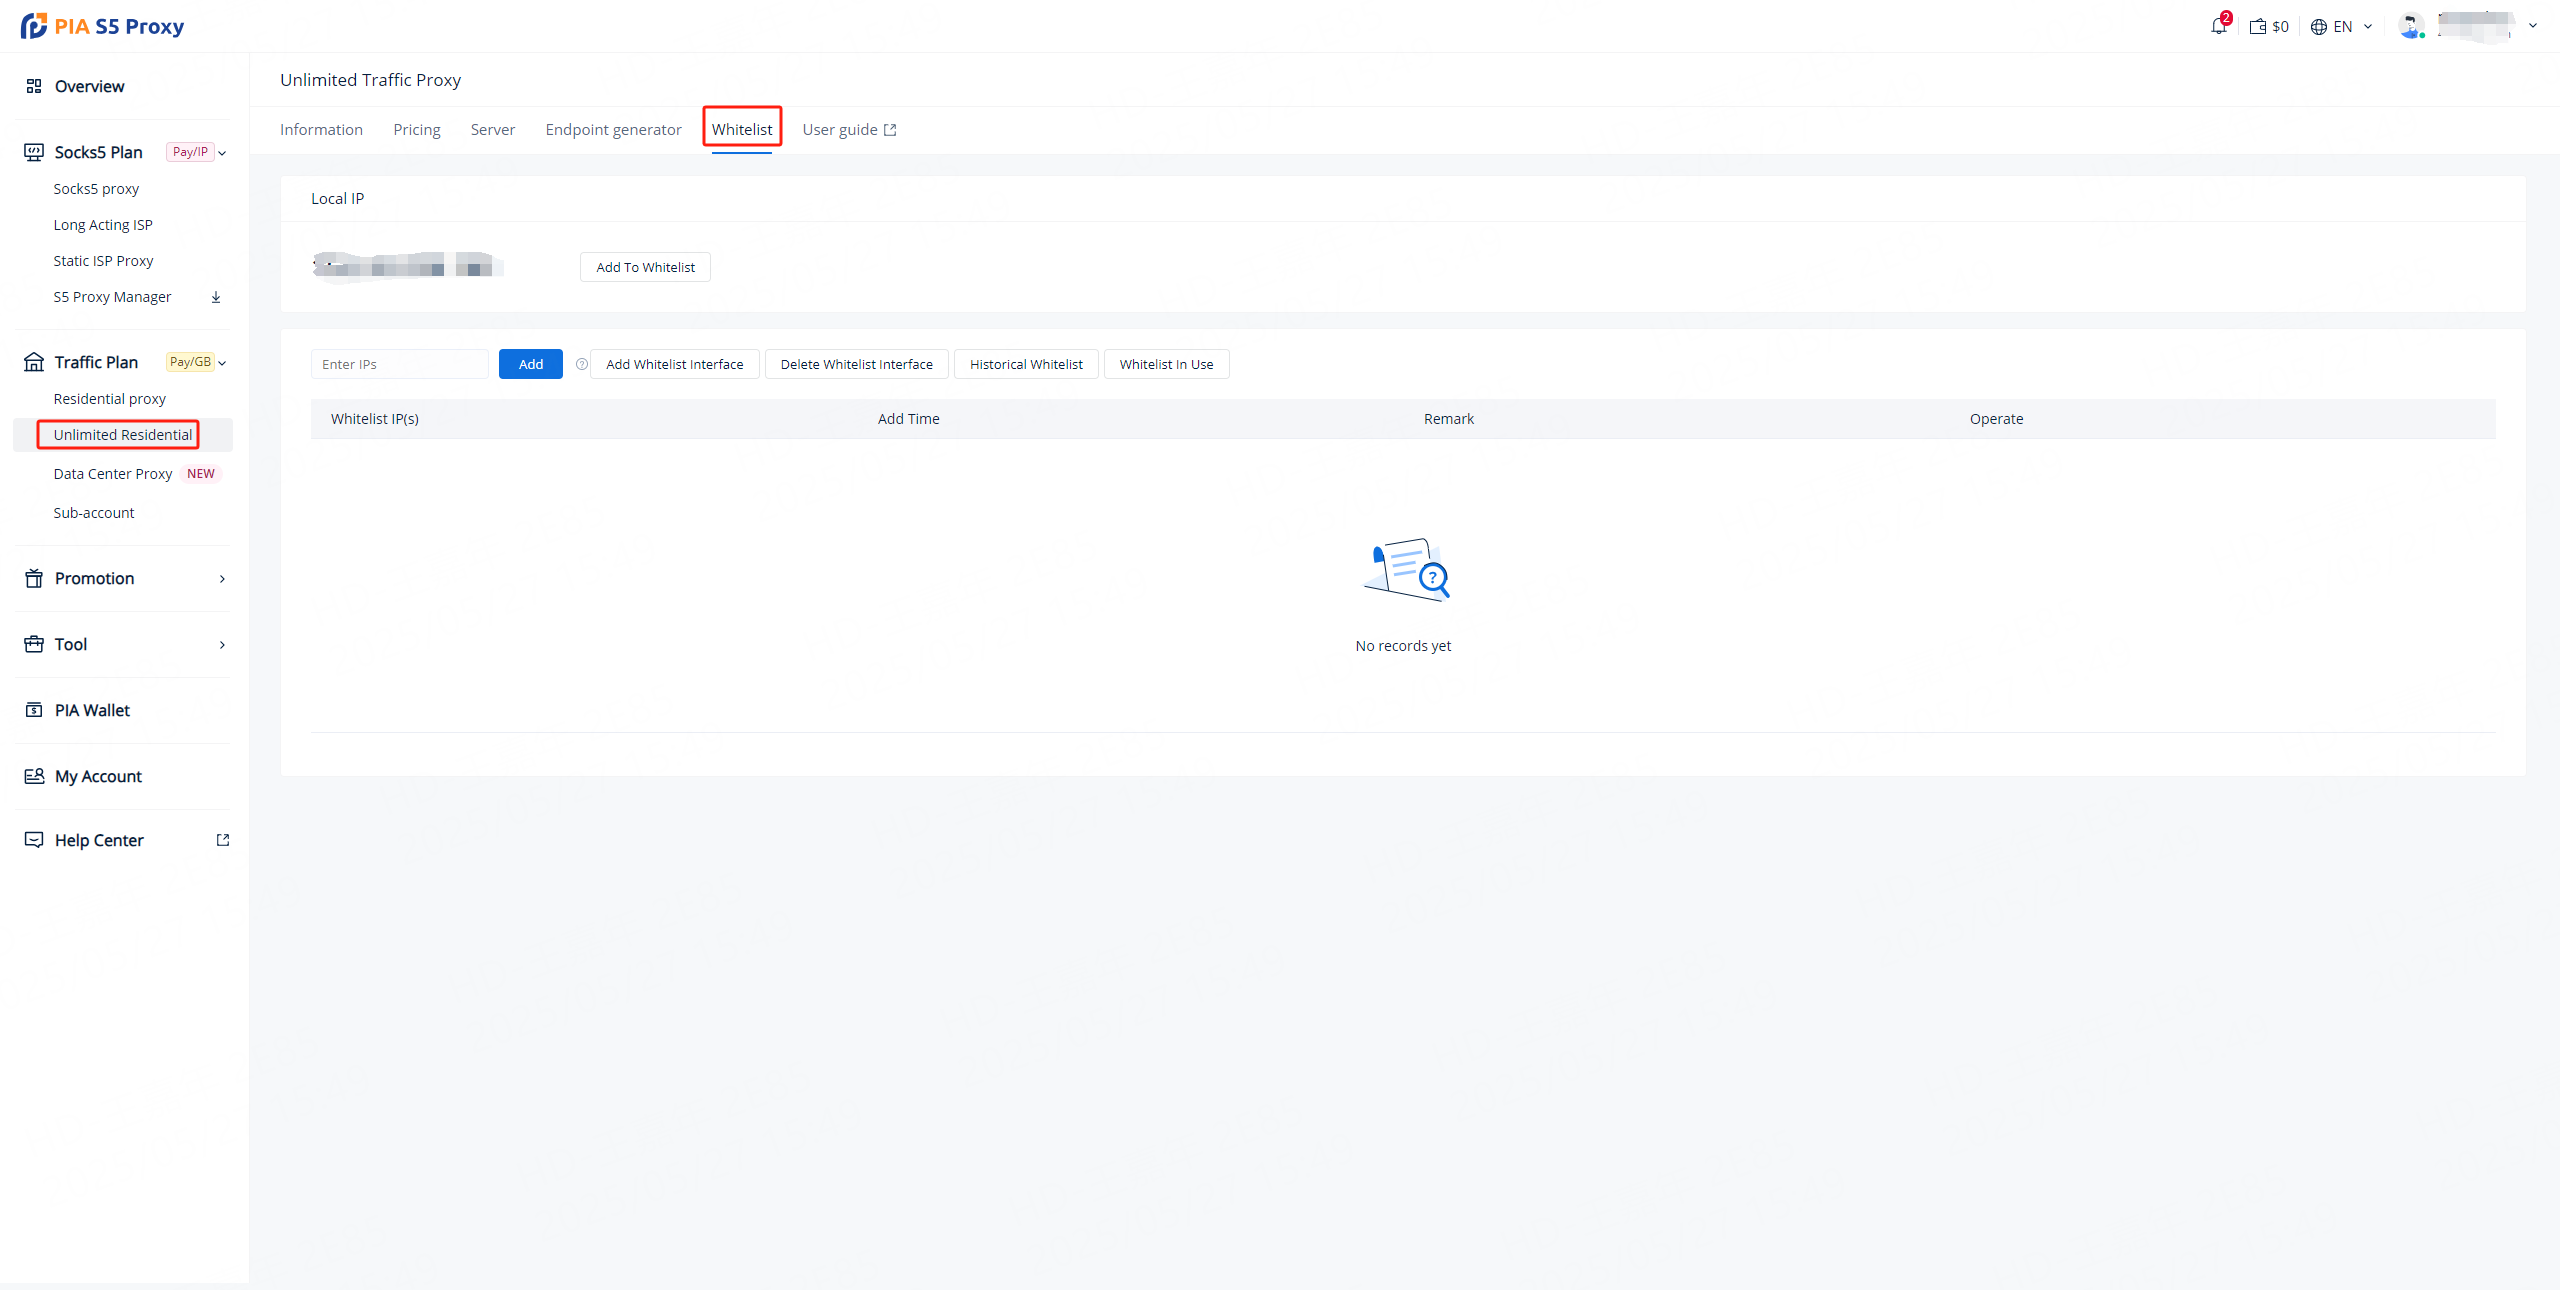Switch to the Endpoint generator tab
2560x1290 pixels.
[613, 130]
